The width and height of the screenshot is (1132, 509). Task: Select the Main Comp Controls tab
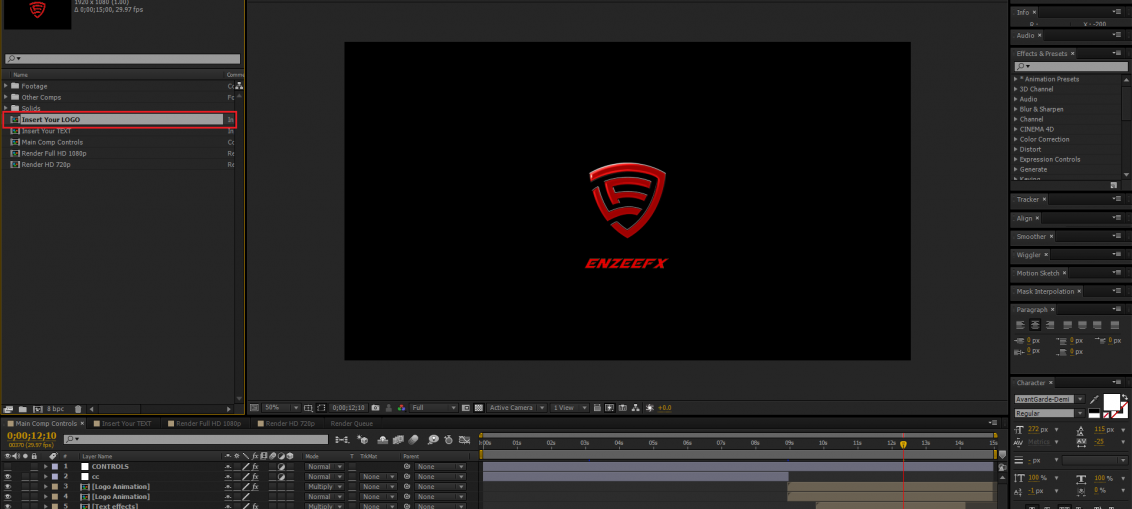click(x=46, y=424)
